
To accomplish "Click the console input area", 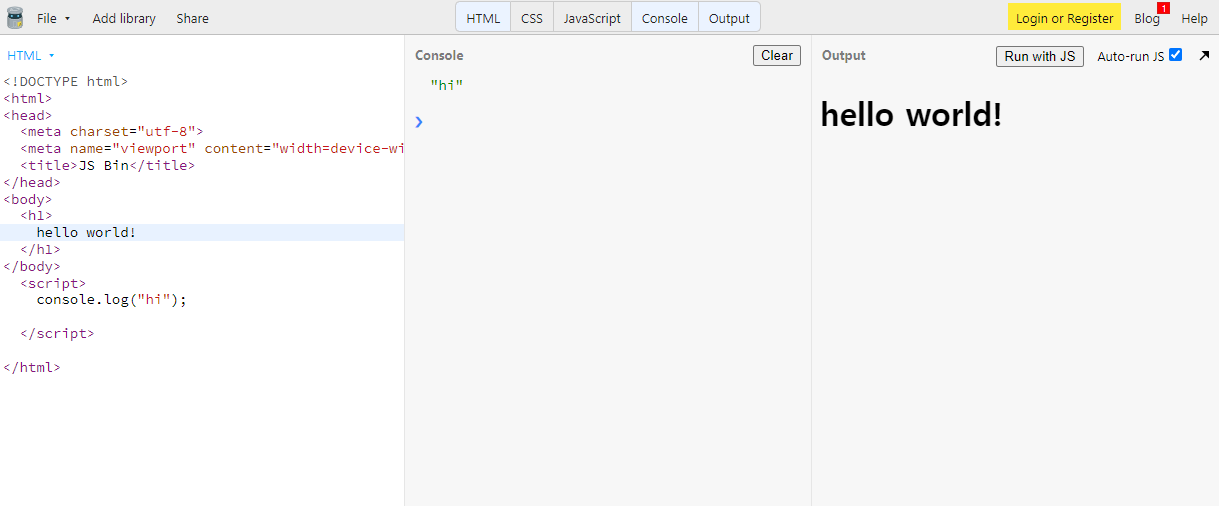I will point(615,122).
